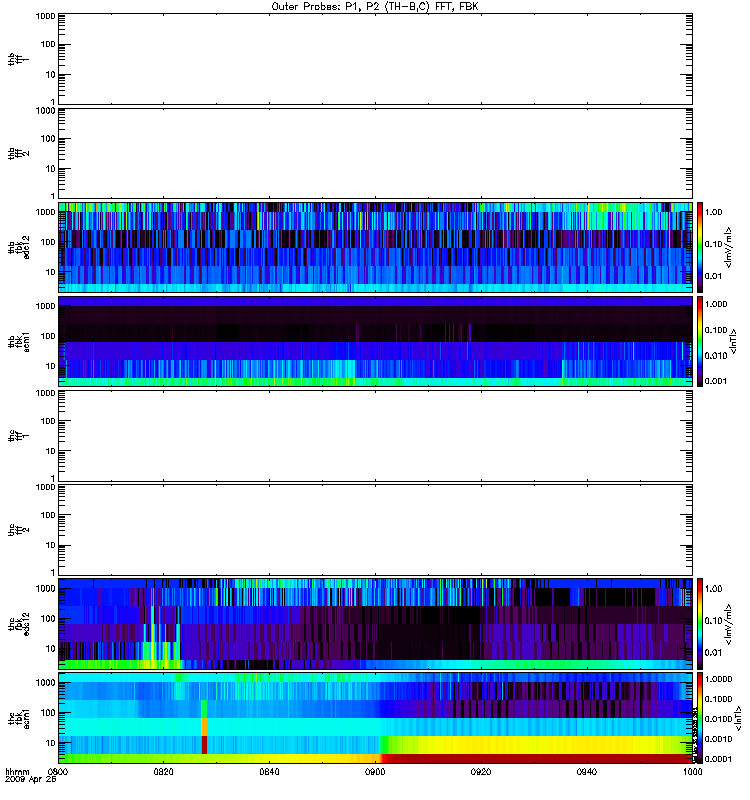This screenshot has width=750, height=800.
Task: Click the yellow band after 0900 in thc scm1 panel
Action: (536, 745)
